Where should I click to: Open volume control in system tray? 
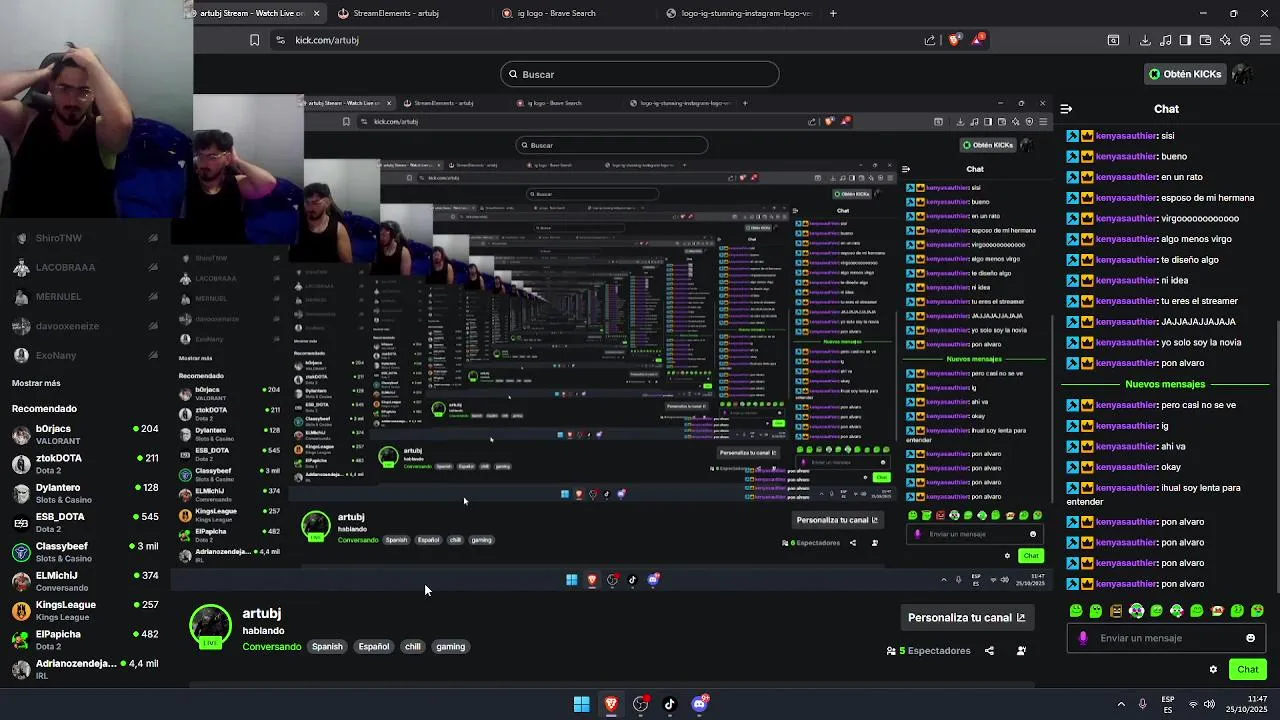point(1209,704)
